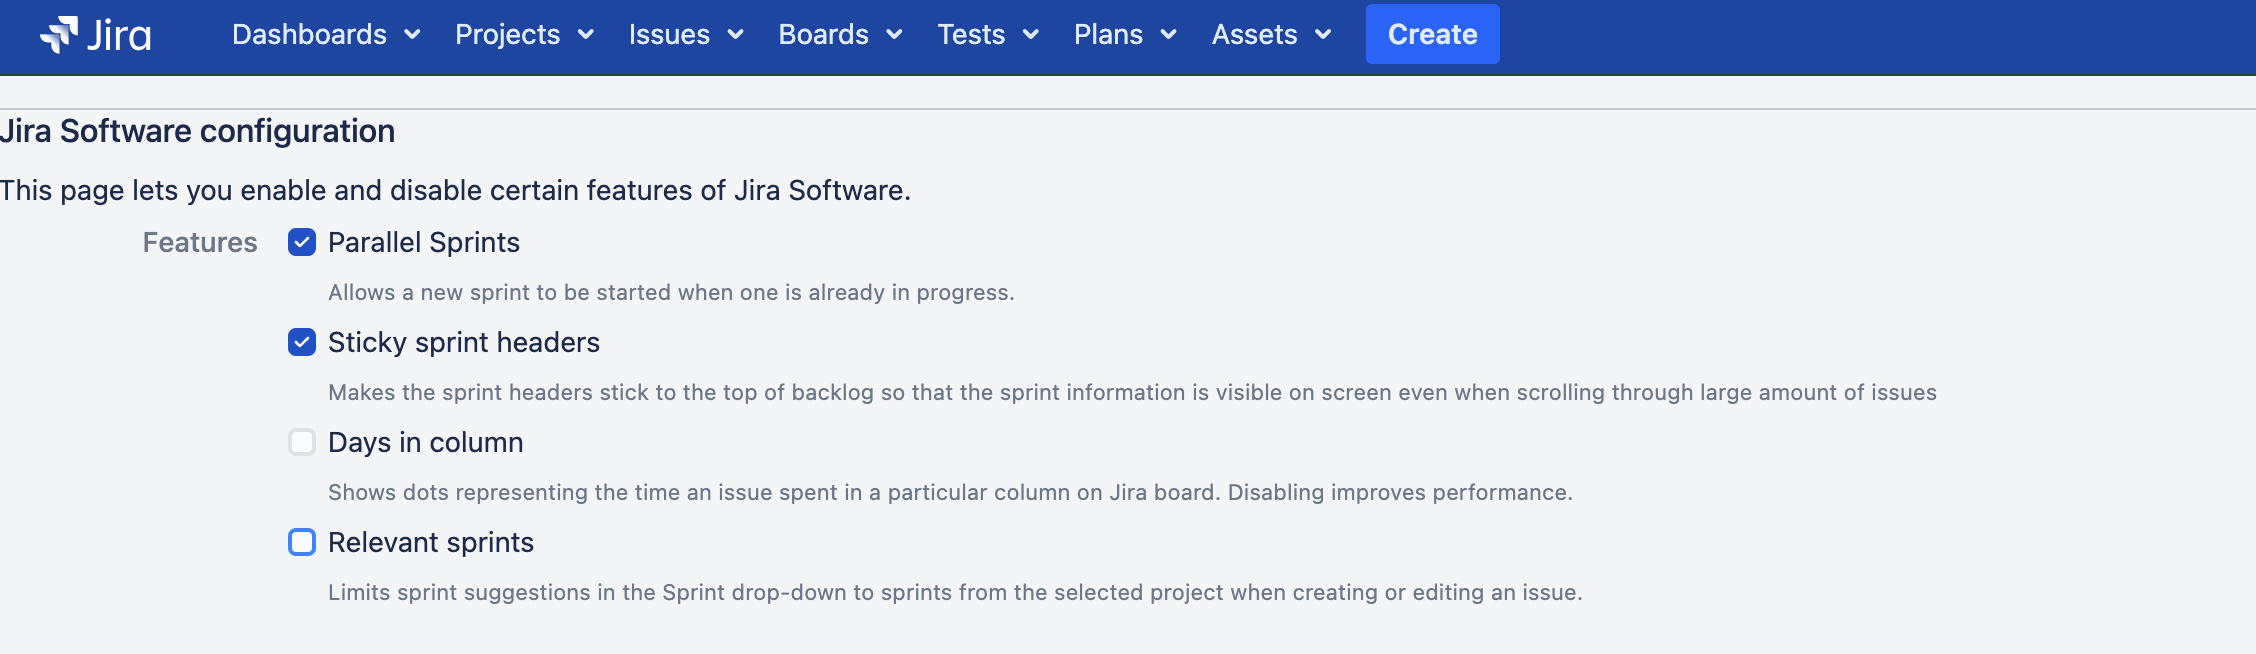Viewport: 2256px width, 654px height.
Task: Click 'Makes the sprint headers stick' description
Action: (x=1132, y=392)
